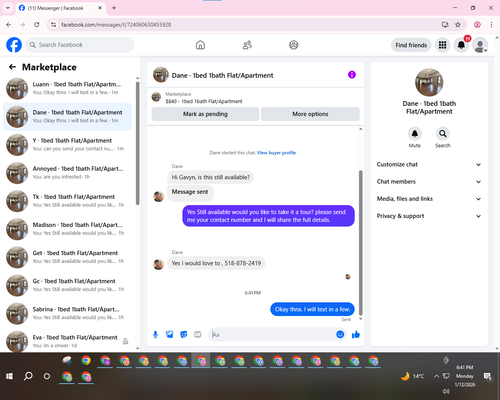Expand the Privacy & support section
Image resolution: width=500 pixels, height=400 pixels.
point(429,216)
